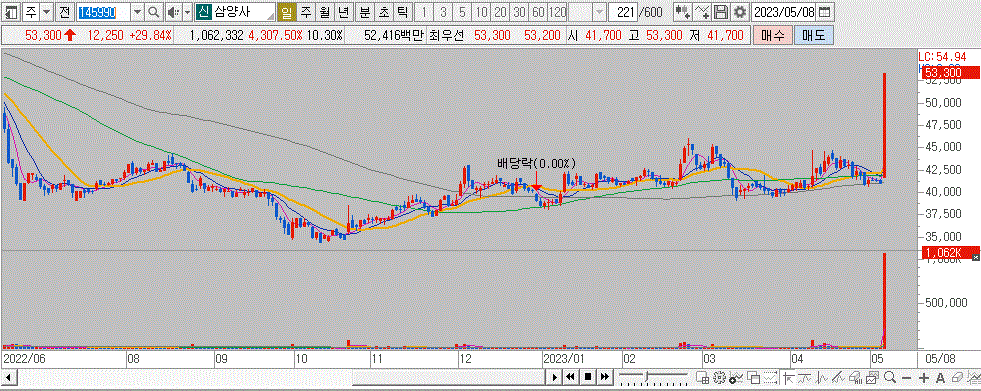Open the dotted gear indicator settings icon
The image size is (981, 391).
pyautogui.click(x=719, y=377)
